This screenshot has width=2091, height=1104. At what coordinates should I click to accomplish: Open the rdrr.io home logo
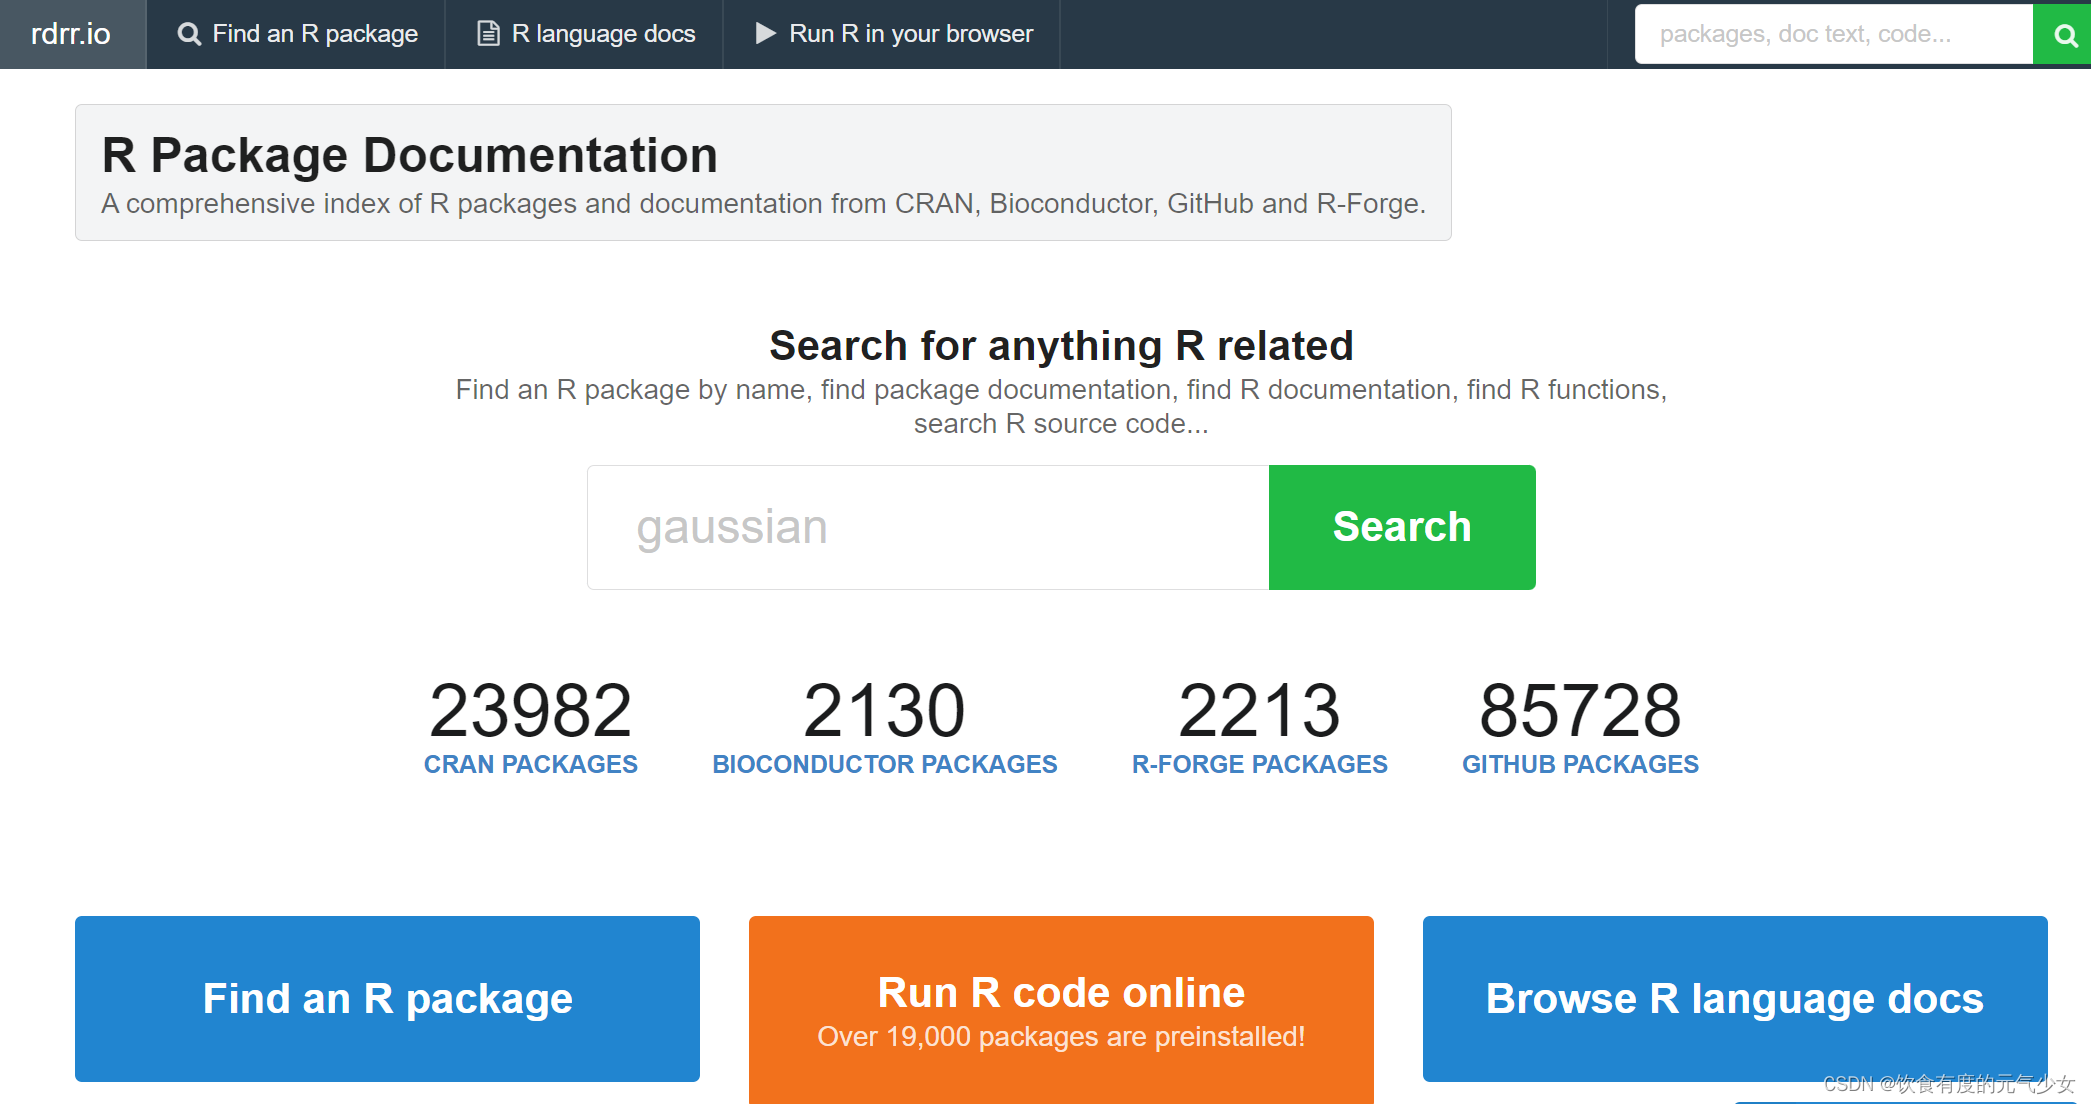point(71,34)
